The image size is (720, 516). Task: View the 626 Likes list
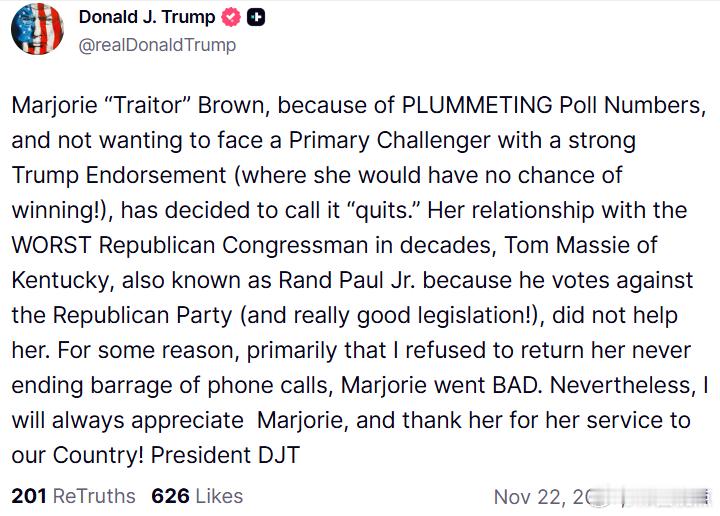coord(197,496)
